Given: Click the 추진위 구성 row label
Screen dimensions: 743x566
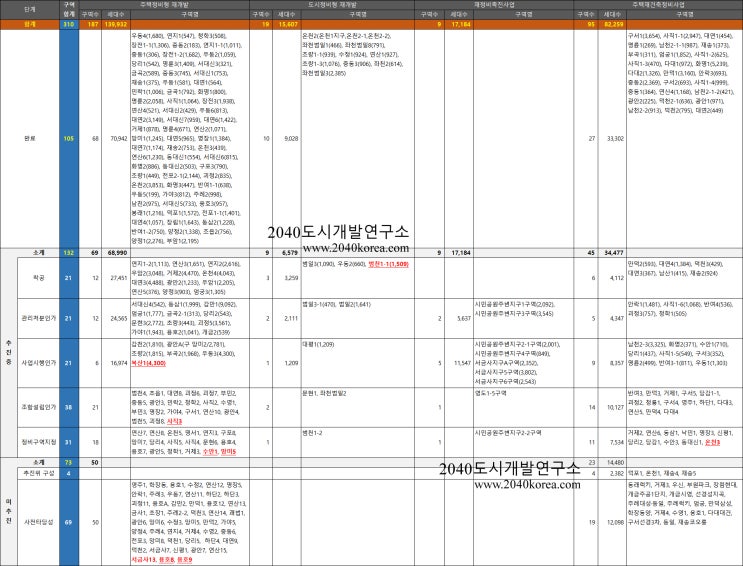Looking at the screenshot, I should tap(38, 473).
